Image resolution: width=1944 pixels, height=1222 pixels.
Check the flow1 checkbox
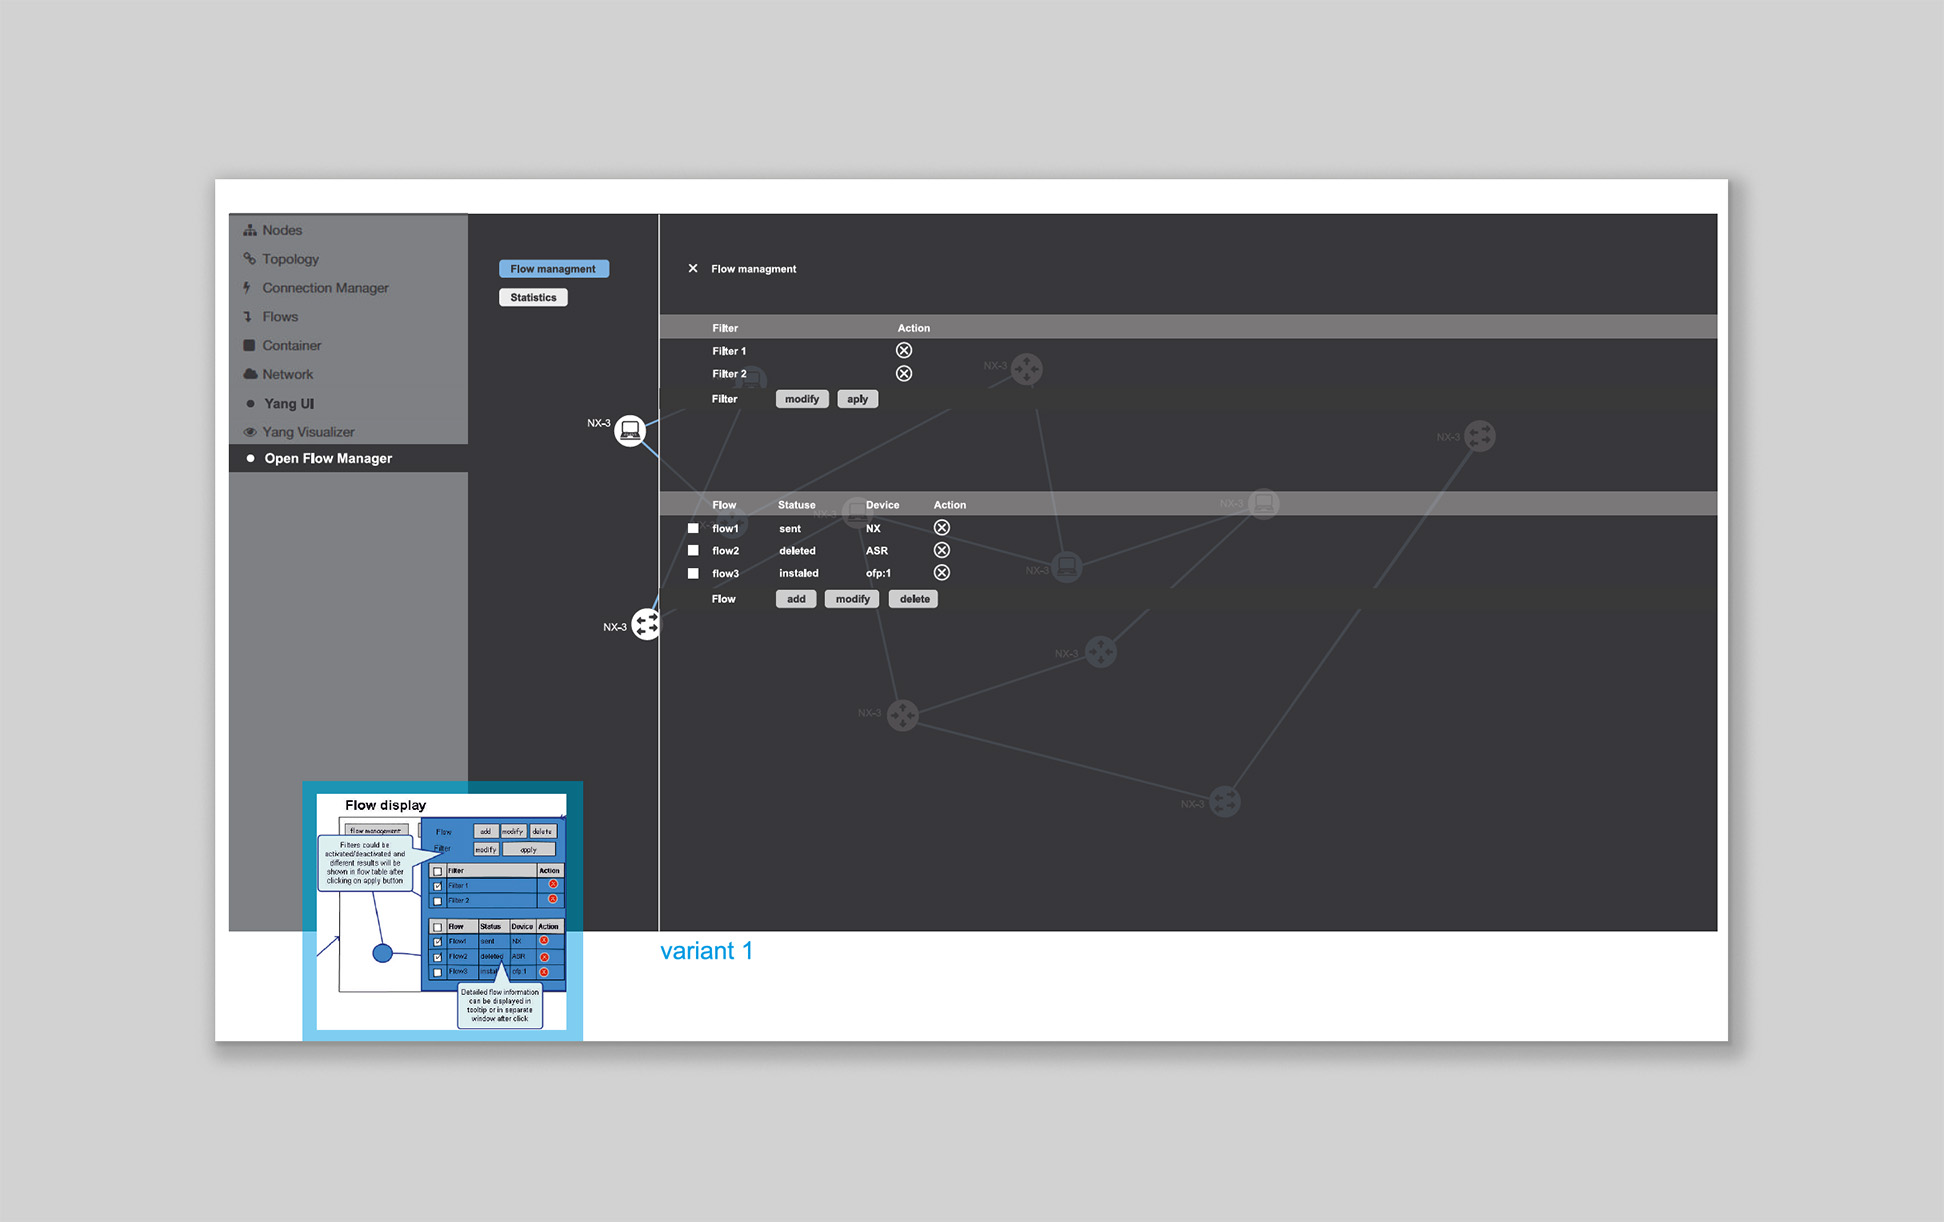click(693, 528)
